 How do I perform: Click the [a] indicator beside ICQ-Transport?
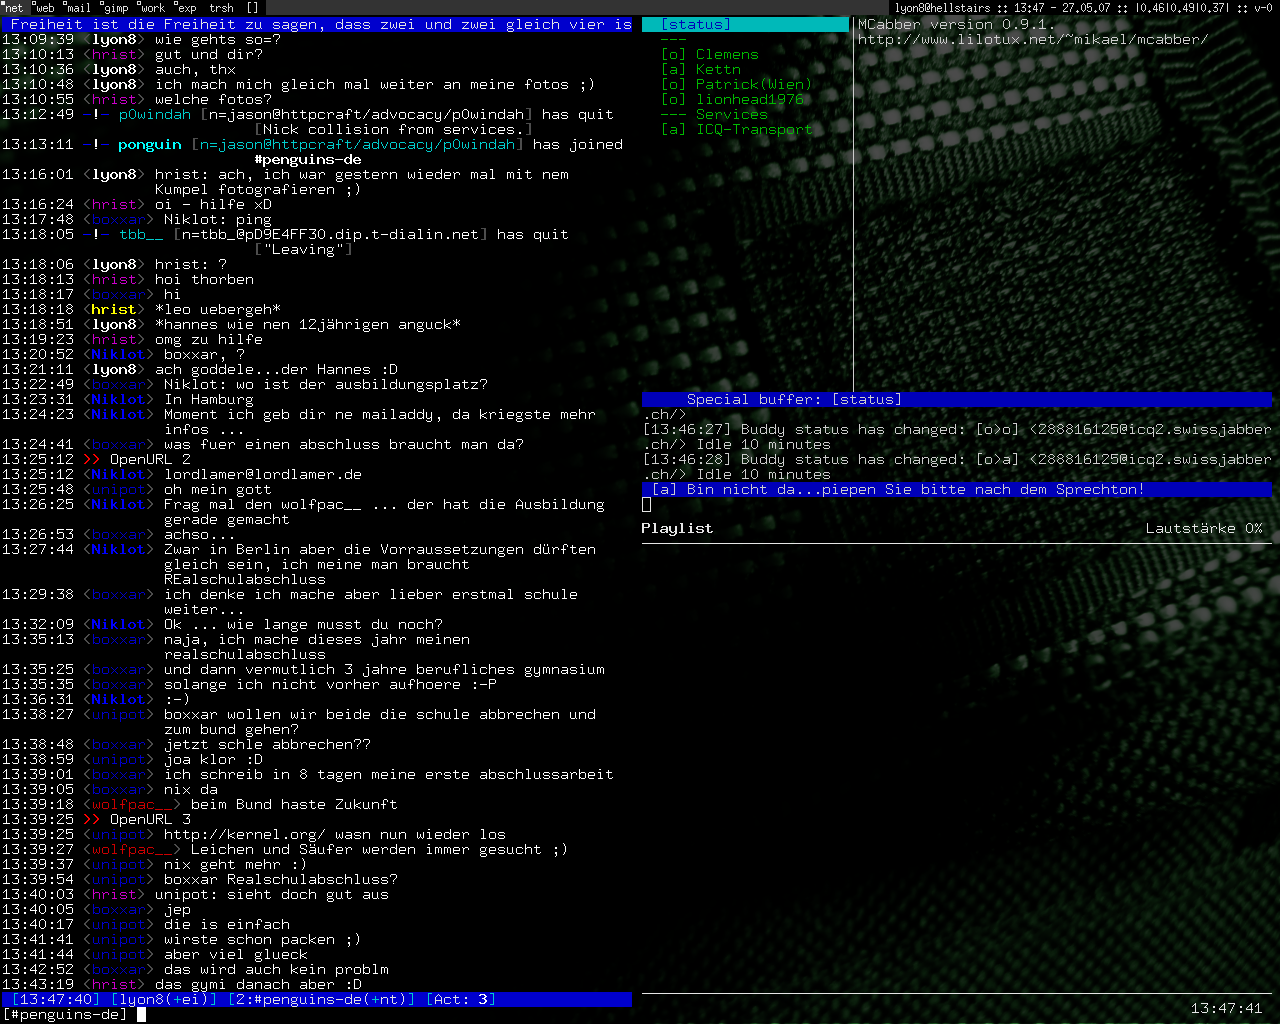[x=673, y=130]
